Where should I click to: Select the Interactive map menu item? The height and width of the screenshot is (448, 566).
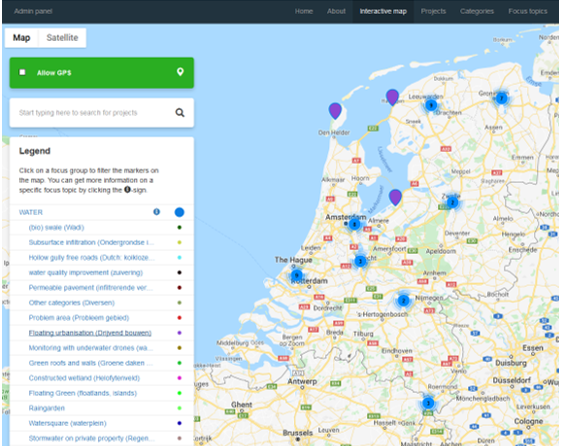[x=383, y=11]
